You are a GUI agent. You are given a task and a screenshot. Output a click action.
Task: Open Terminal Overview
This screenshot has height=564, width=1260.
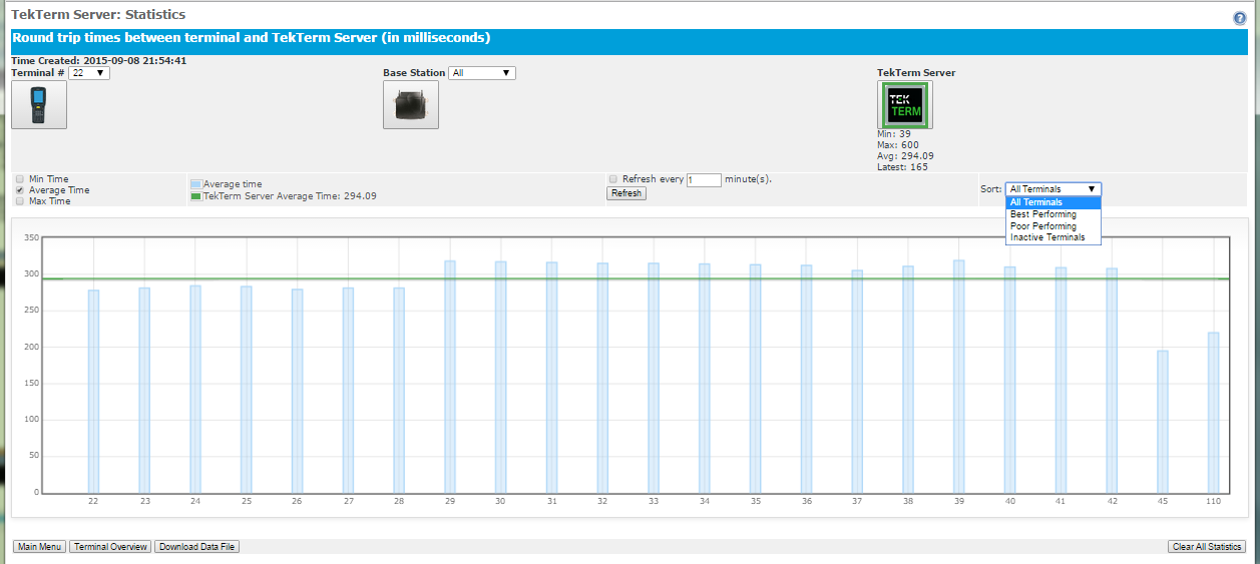110,547
